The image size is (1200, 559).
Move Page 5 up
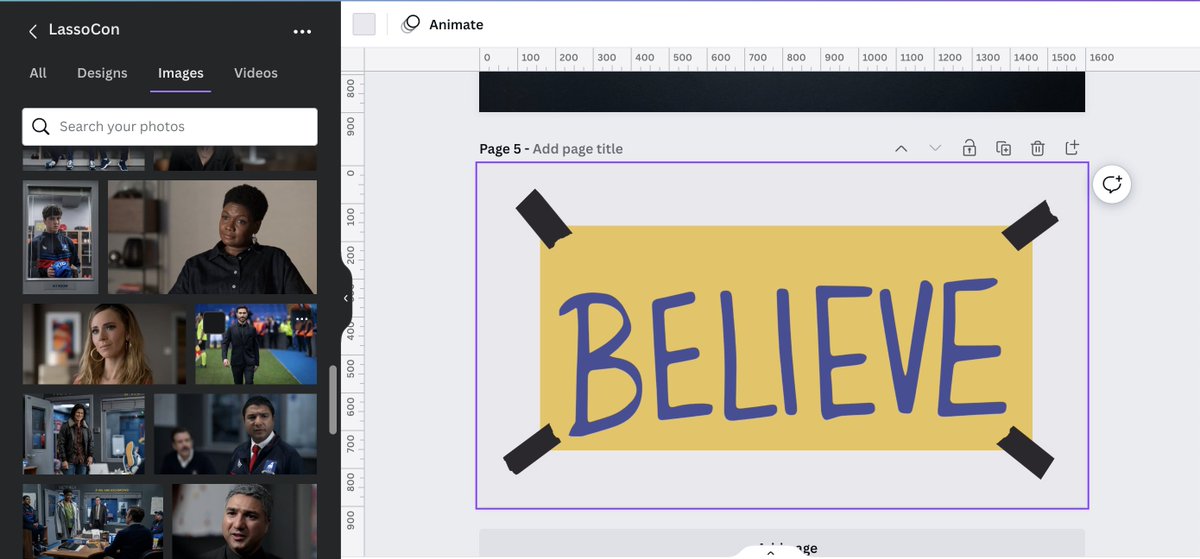pos(901,149)
